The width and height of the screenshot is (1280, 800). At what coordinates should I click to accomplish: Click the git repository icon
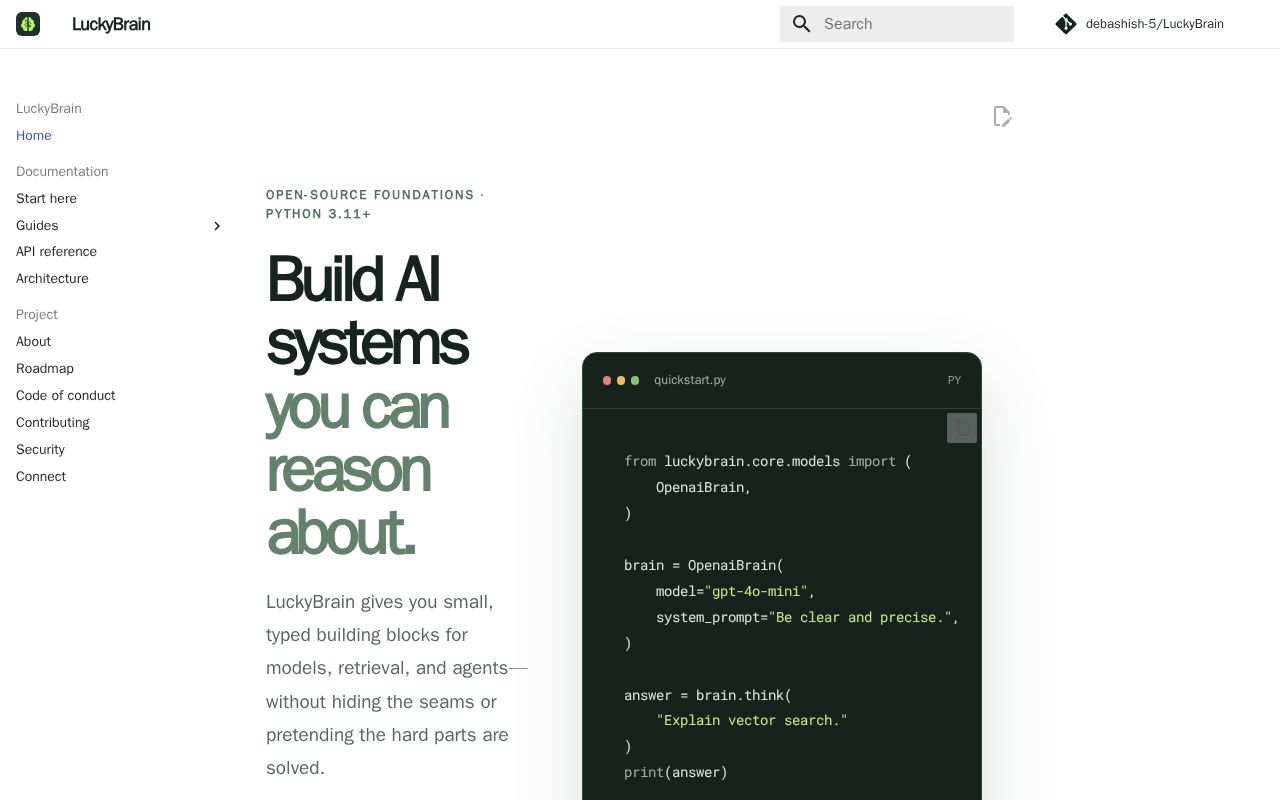click(x=1066, y=24)
